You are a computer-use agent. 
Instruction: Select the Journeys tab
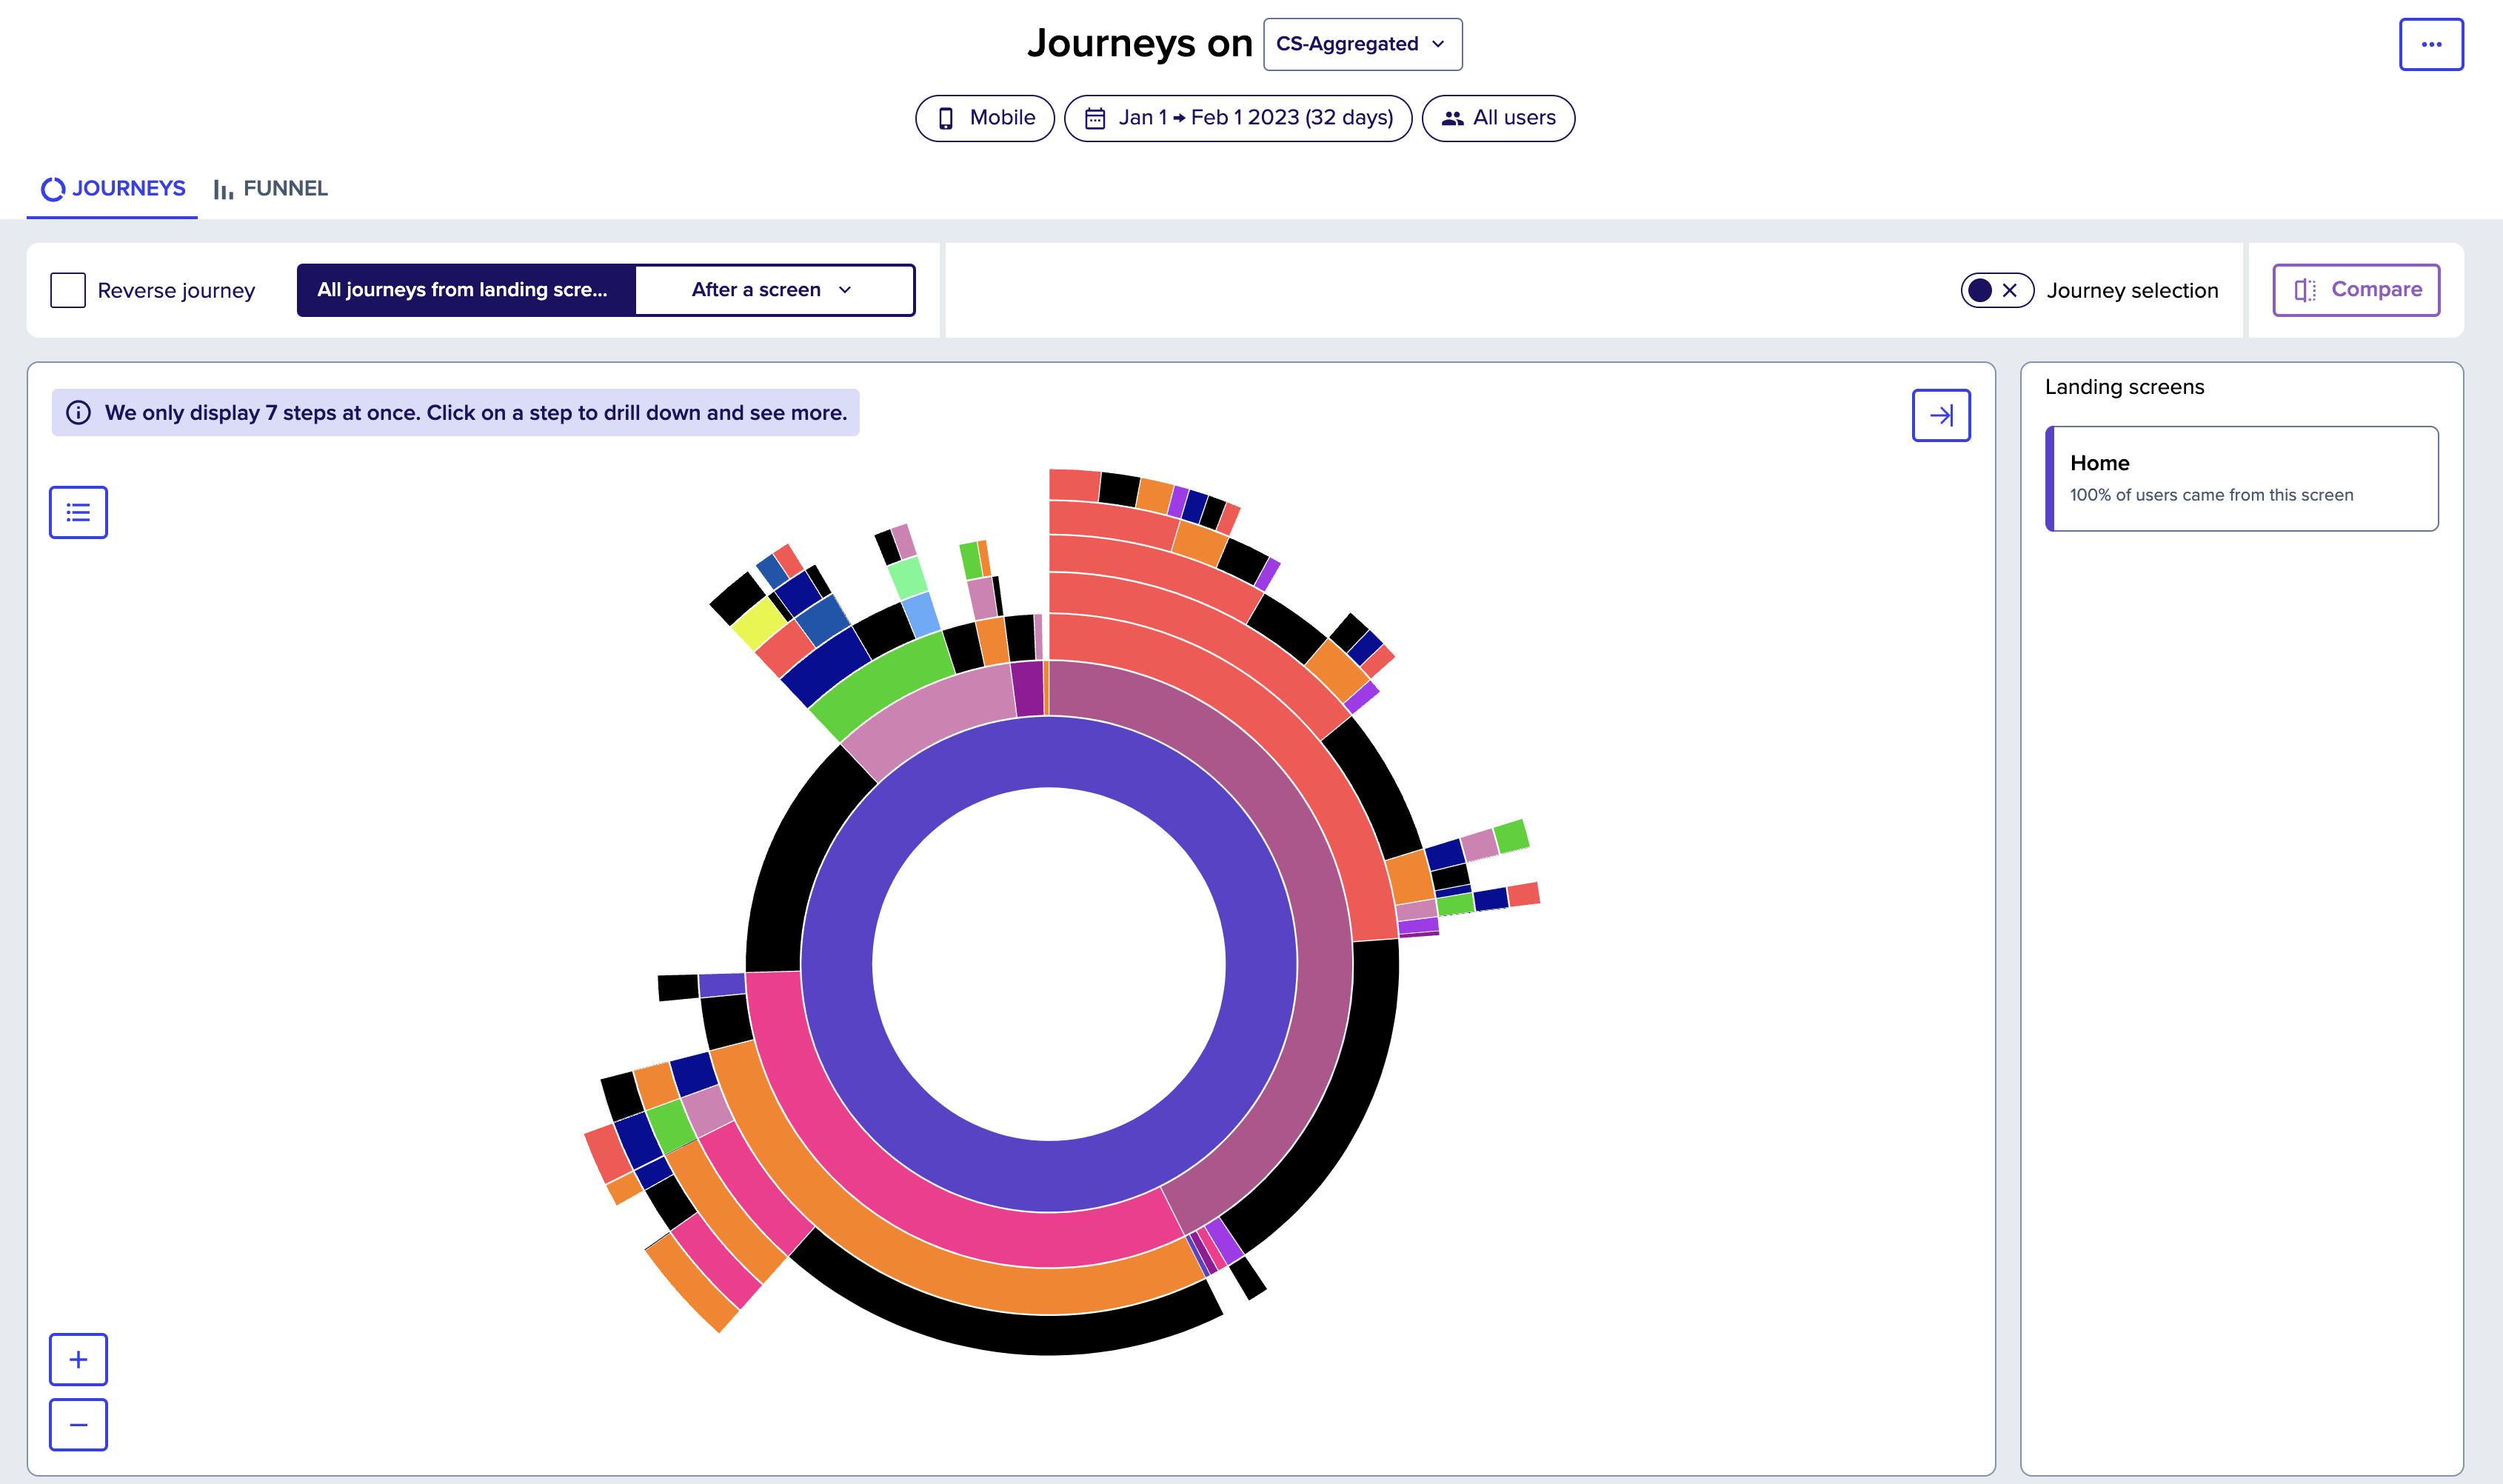(112, 188)
